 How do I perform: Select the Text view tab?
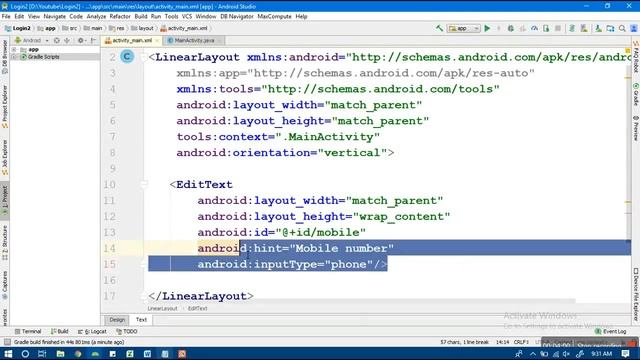click(x=141, y=320)
